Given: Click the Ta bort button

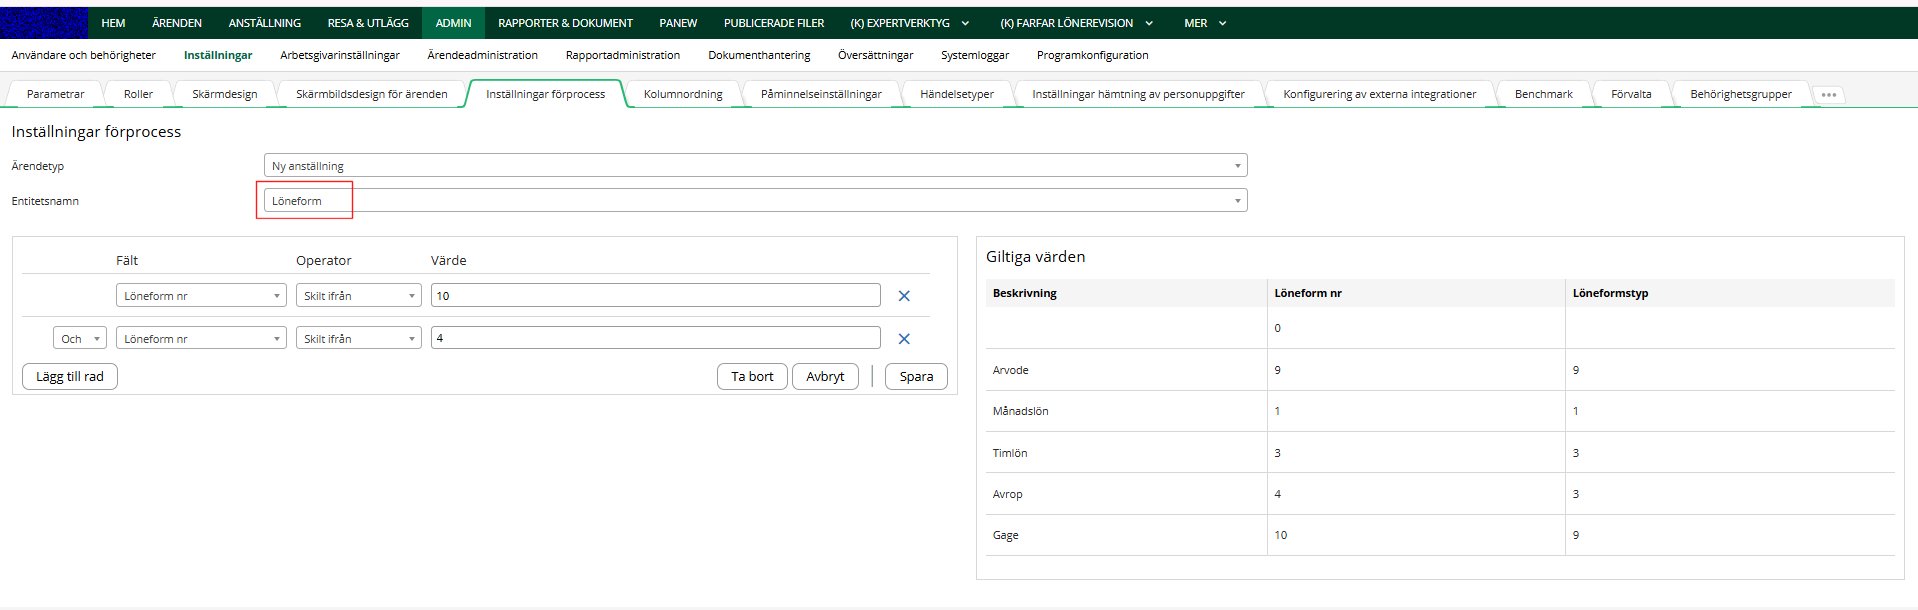Looking at the screenshot, I should click(x=752, y=377).
